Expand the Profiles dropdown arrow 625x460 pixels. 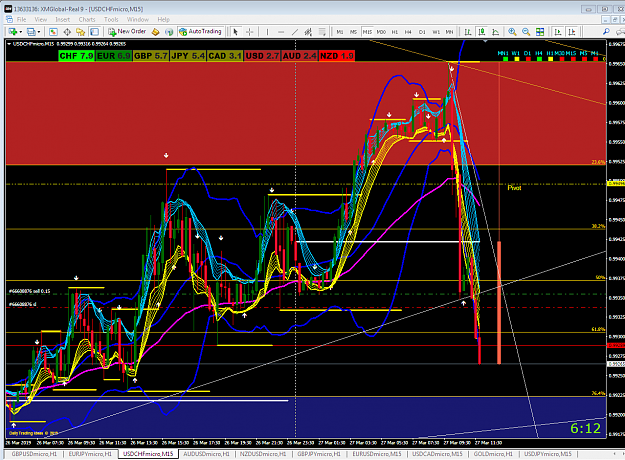[39, 32]
